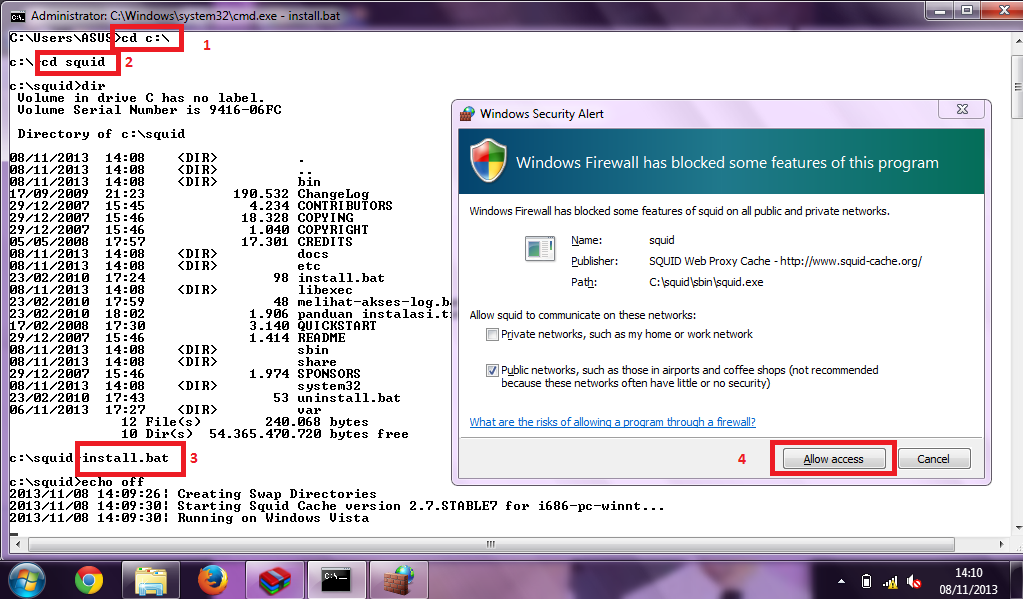
Task: Open the Windows Start menu
Action: 26,580
